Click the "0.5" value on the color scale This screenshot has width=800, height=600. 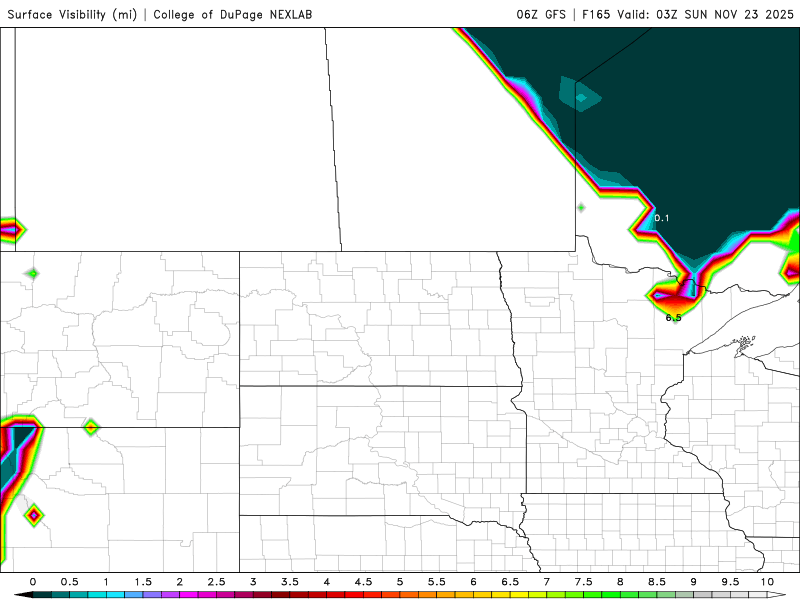(x=69, y=582)
